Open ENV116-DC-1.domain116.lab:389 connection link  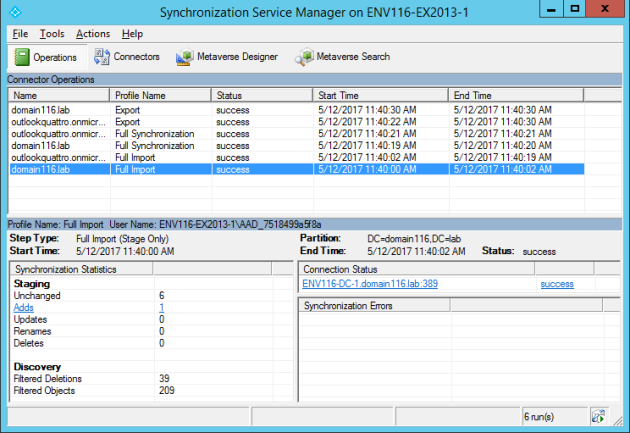pyautogui.click(x=370, y=284)
